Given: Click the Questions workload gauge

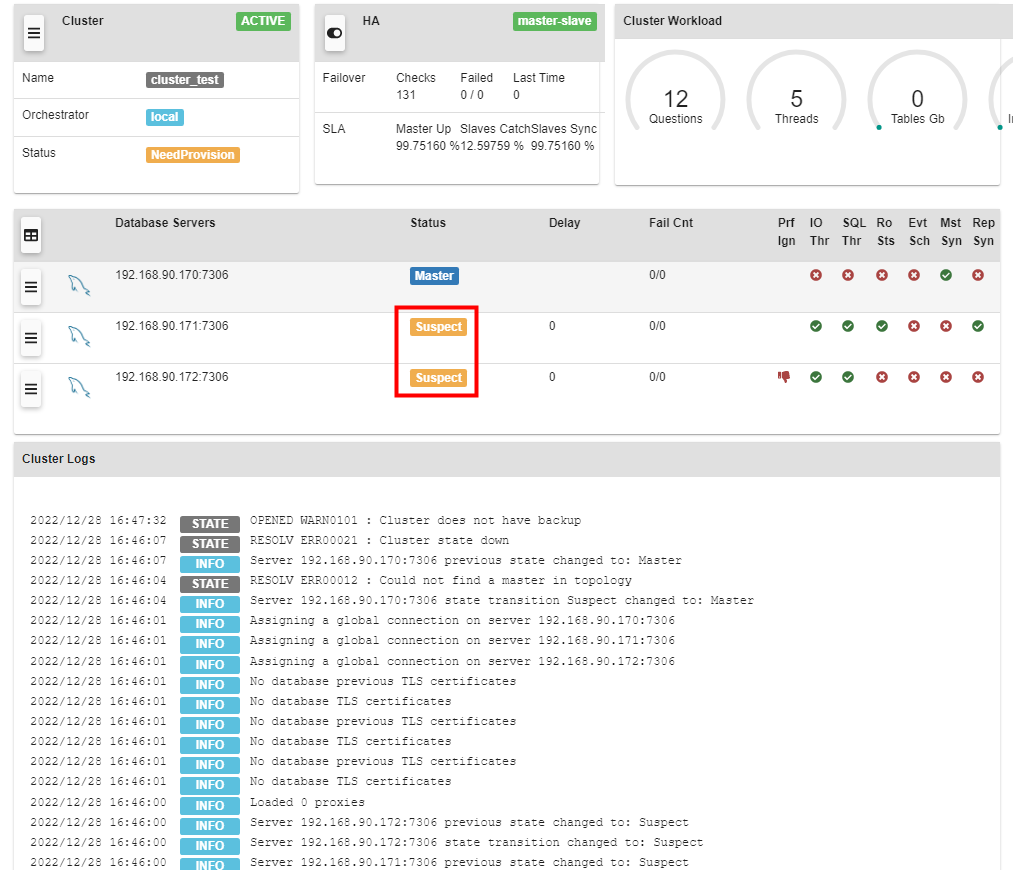Looking at the screenshot, I should coord(676,98).
